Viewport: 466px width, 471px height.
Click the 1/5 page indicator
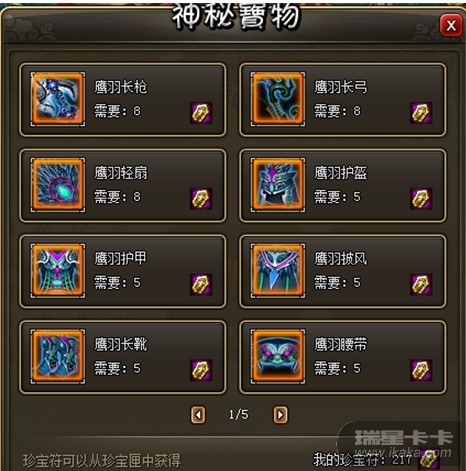238,415
